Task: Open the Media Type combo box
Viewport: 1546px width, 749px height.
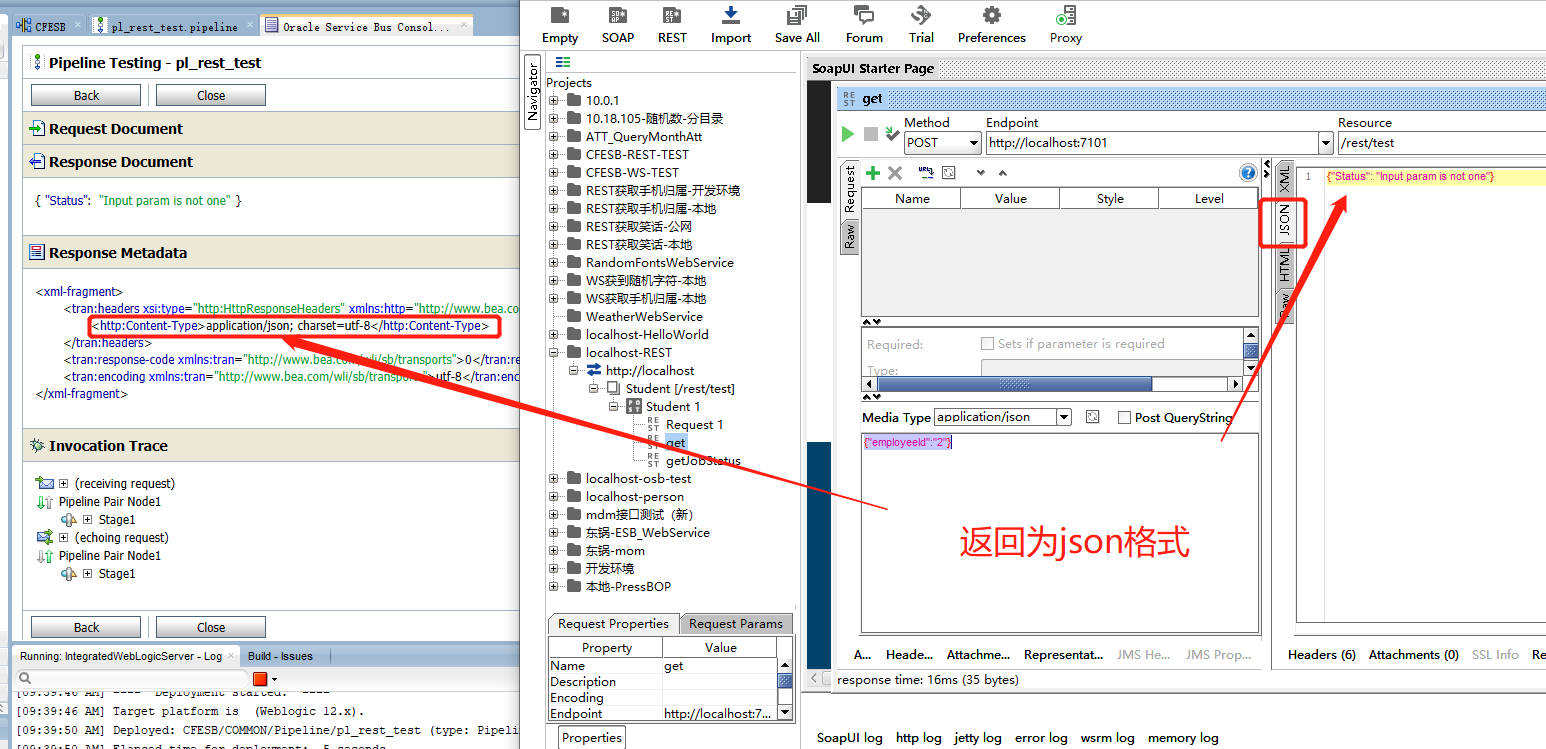Action: click(1003, 417)
